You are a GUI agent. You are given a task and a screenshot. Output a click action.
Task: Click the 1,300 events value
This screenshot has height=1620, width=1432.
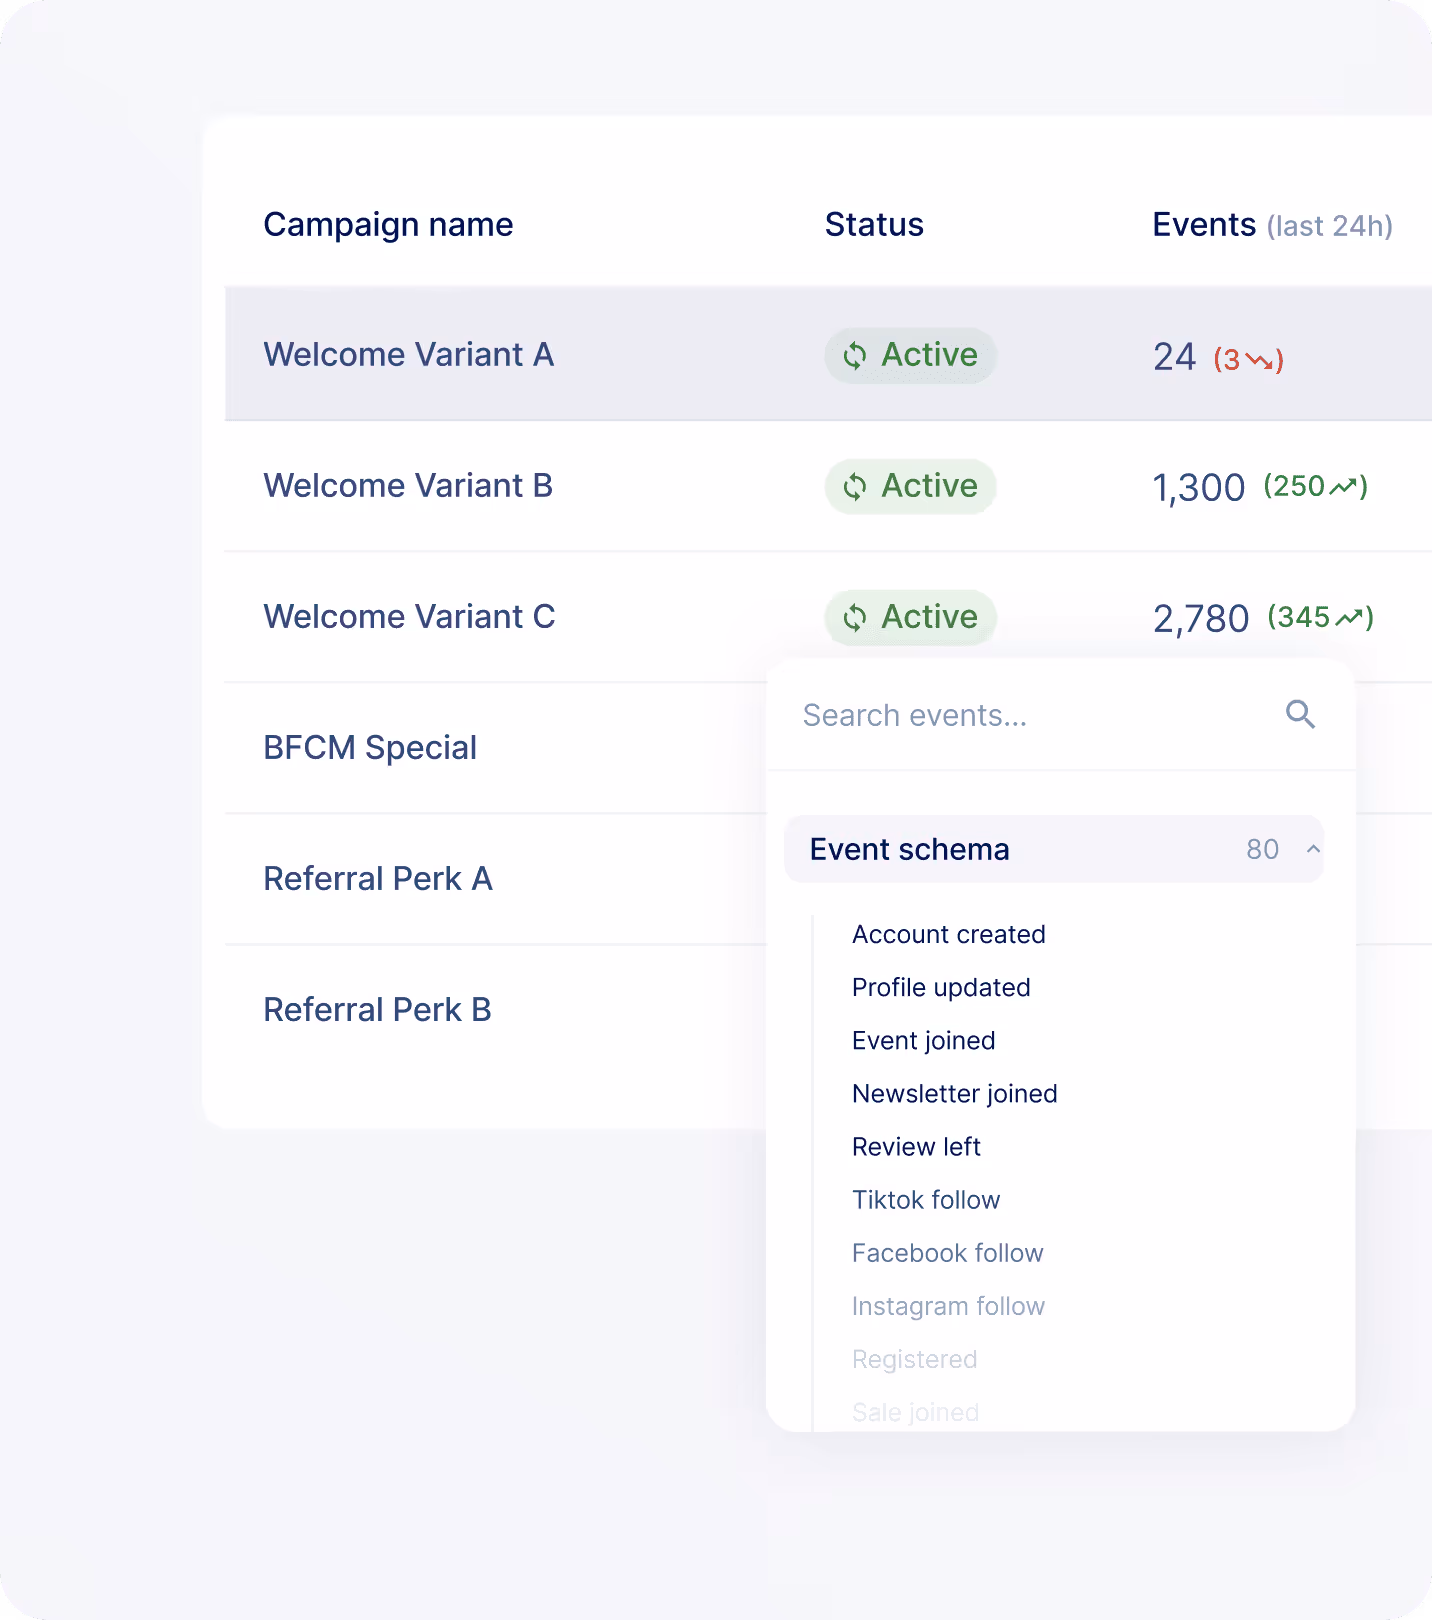(x=1198, y=488)
